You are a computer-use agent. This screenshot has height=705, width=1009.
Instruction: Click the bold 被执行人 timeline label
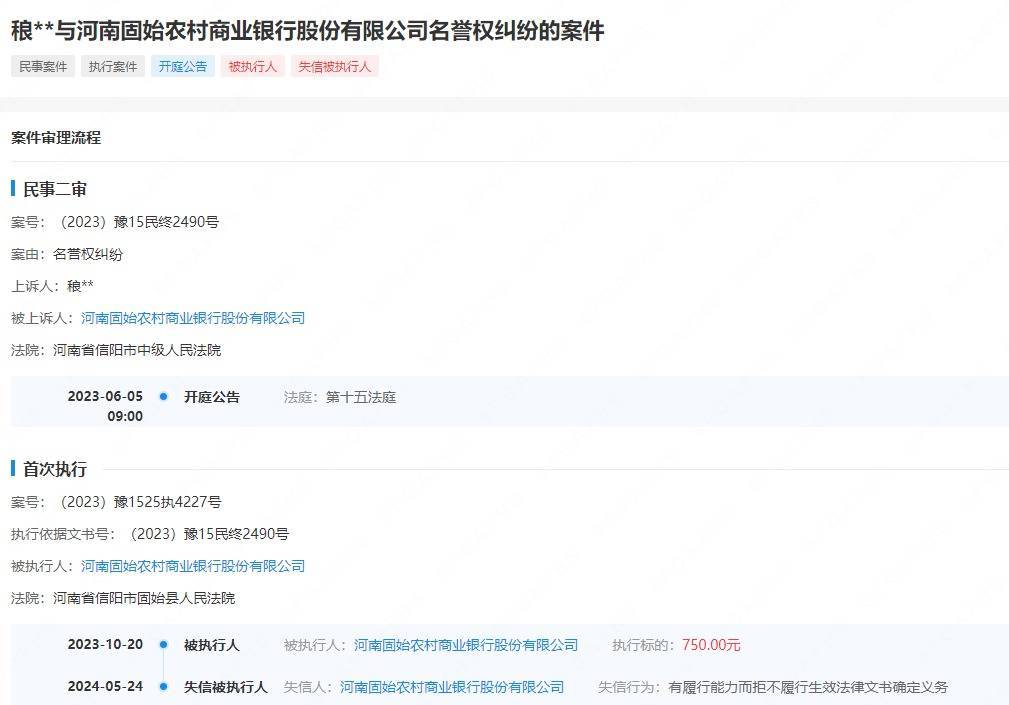pos(212,645)
